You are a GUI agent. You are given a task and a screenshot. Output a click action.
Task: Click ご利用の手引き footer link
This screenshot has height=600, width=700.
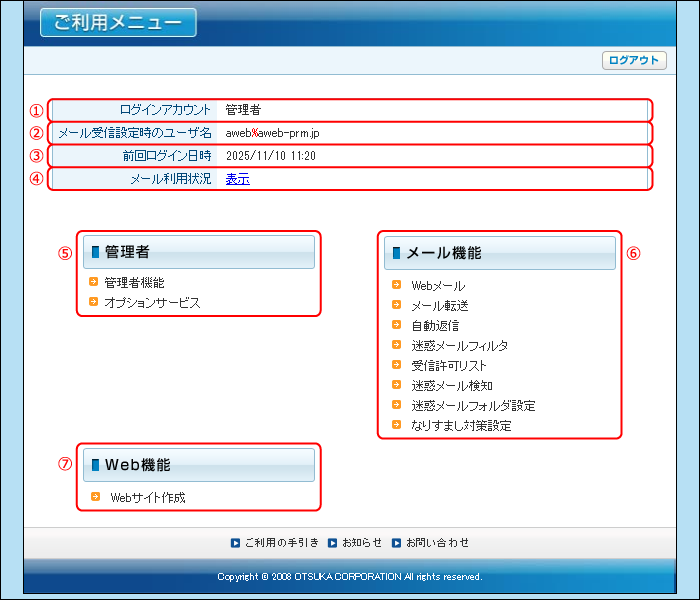coord(282,543)
